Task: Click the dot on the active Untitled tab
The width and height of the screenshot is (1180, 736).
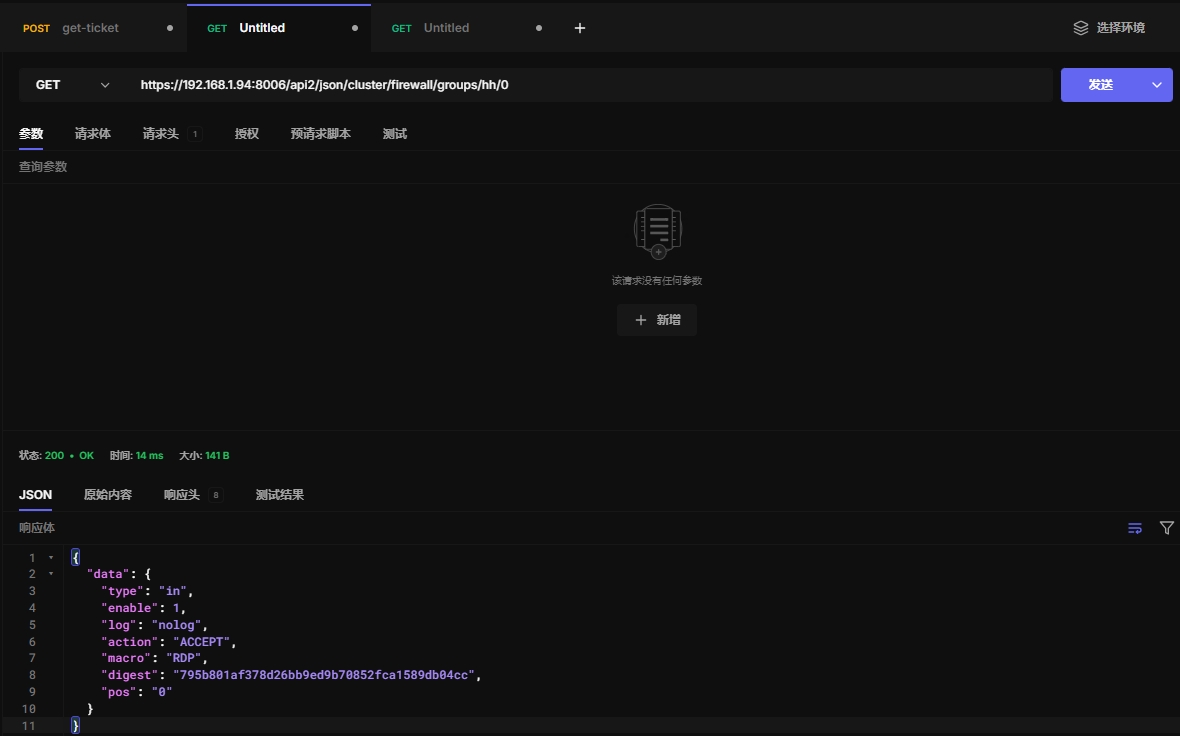Action: tap(355, 28)
